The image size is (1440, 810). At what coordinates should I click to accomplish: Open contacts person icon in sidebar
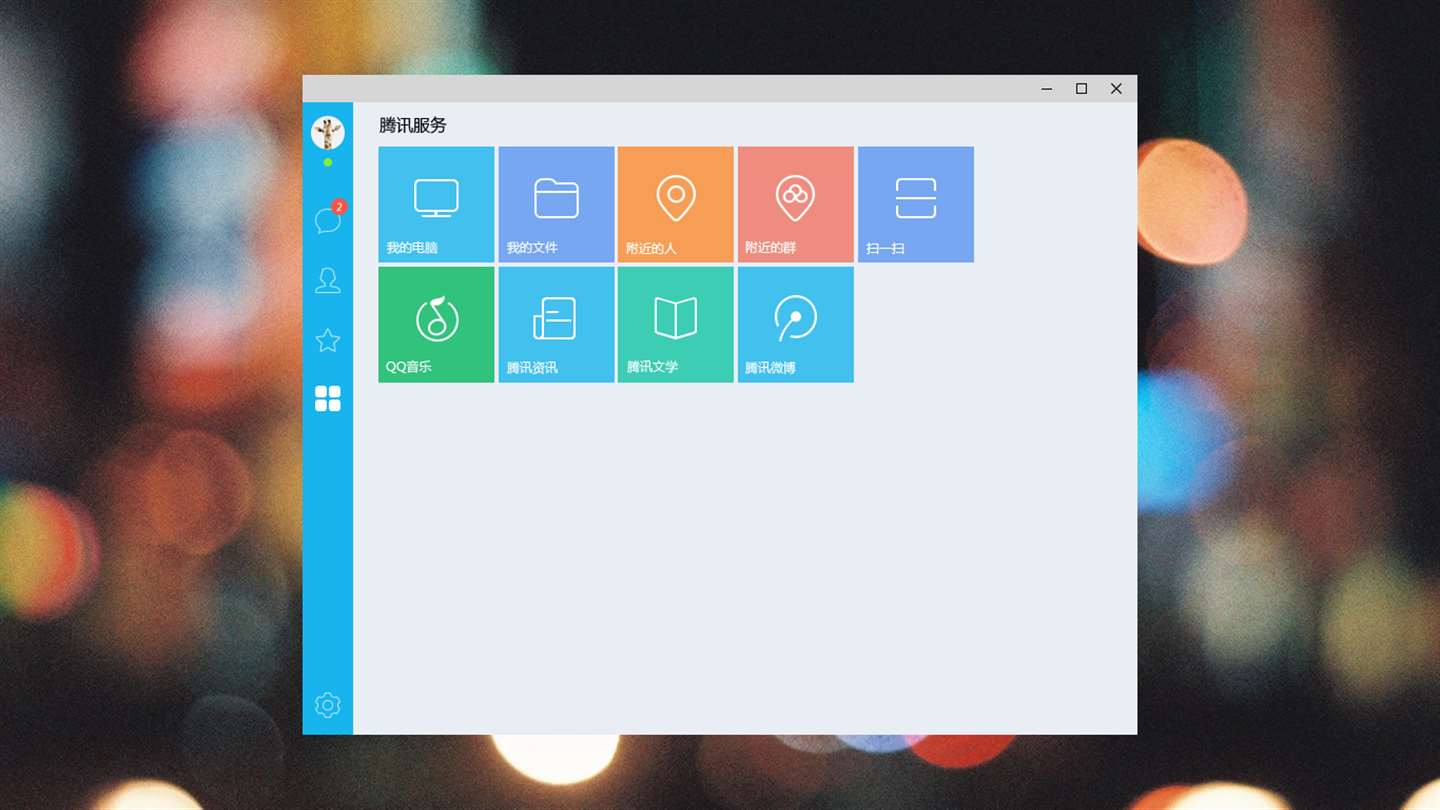(x=328, y=281)
